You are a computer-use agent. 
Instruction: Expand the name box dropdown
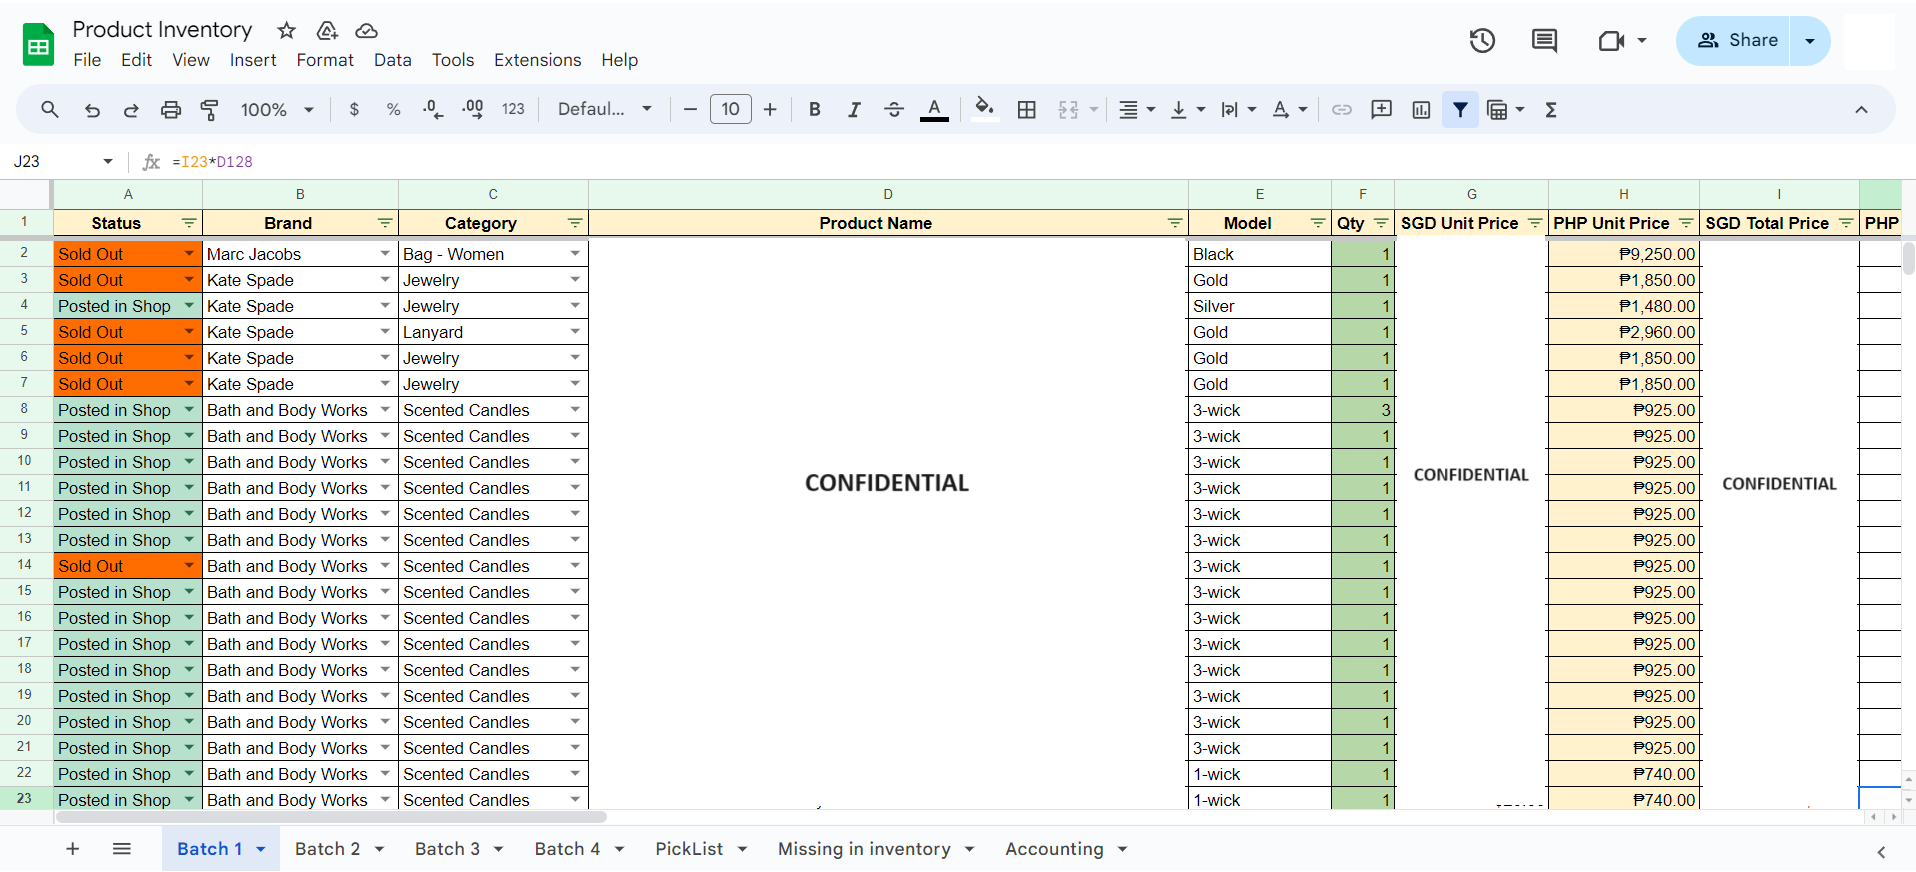click(x=108, y=162)
